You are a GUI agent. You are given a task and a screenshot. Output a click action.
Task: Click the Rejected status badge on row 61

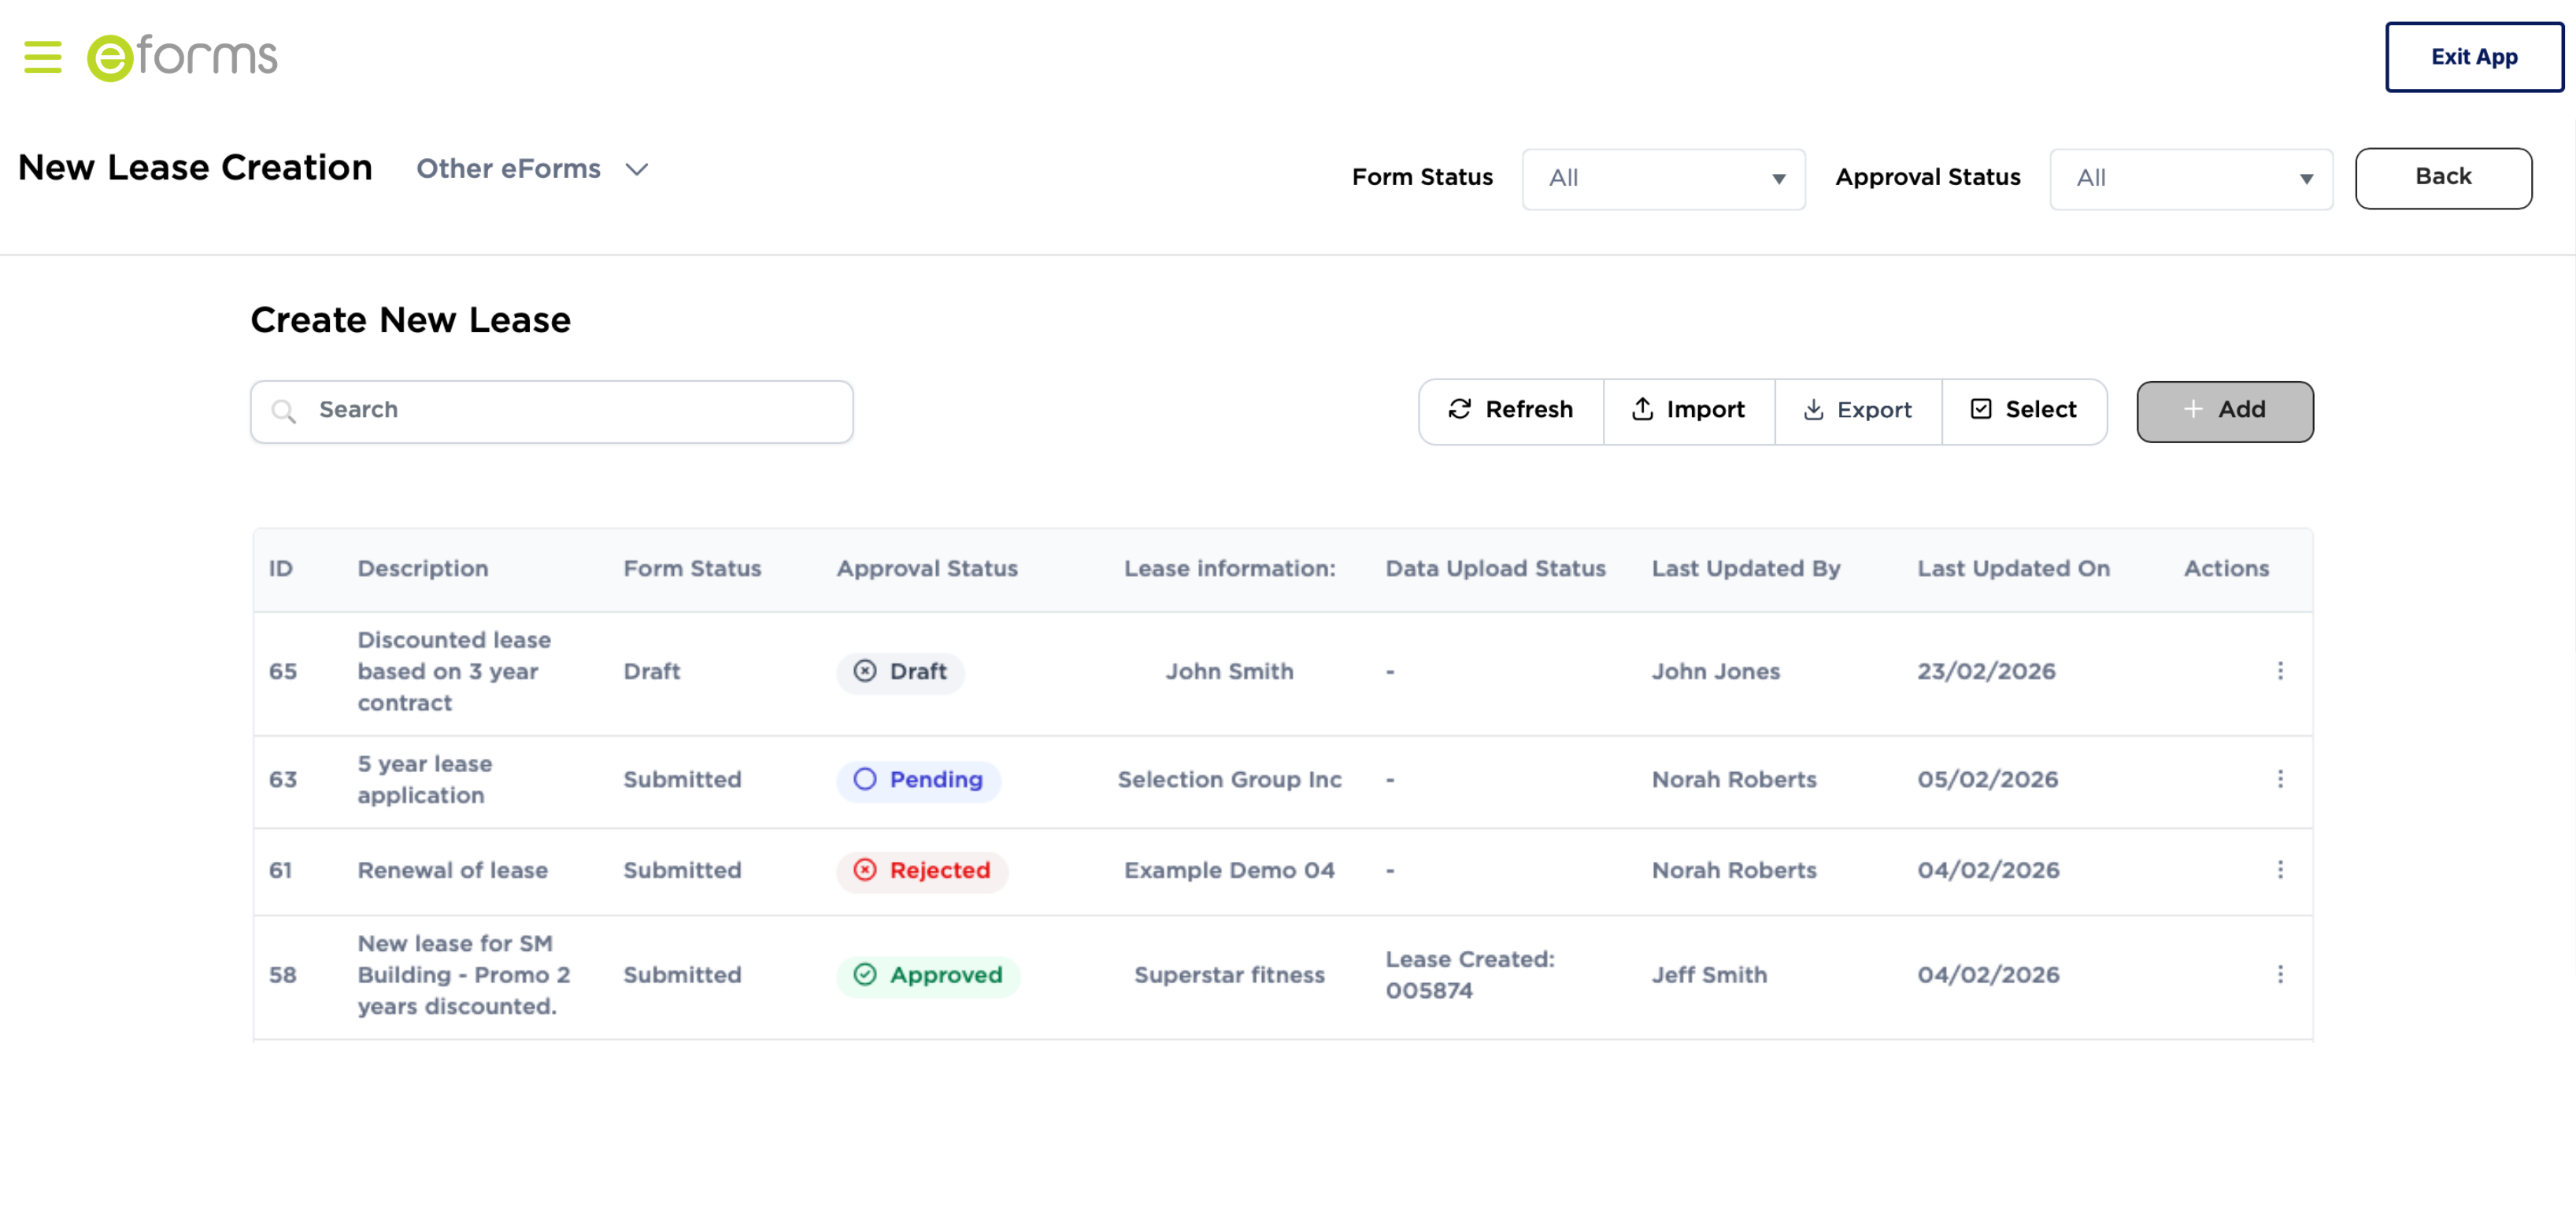[922, 871]
